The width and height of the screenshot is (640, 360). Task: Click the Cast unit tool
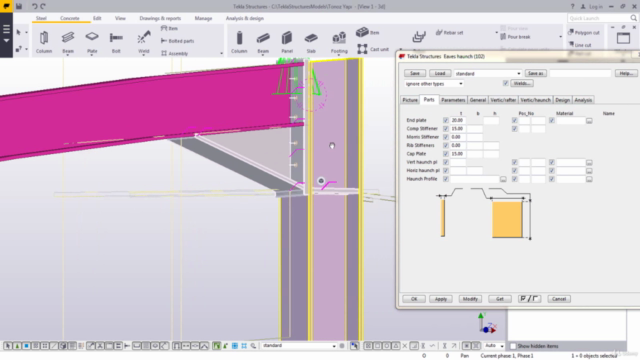point(373,49)
